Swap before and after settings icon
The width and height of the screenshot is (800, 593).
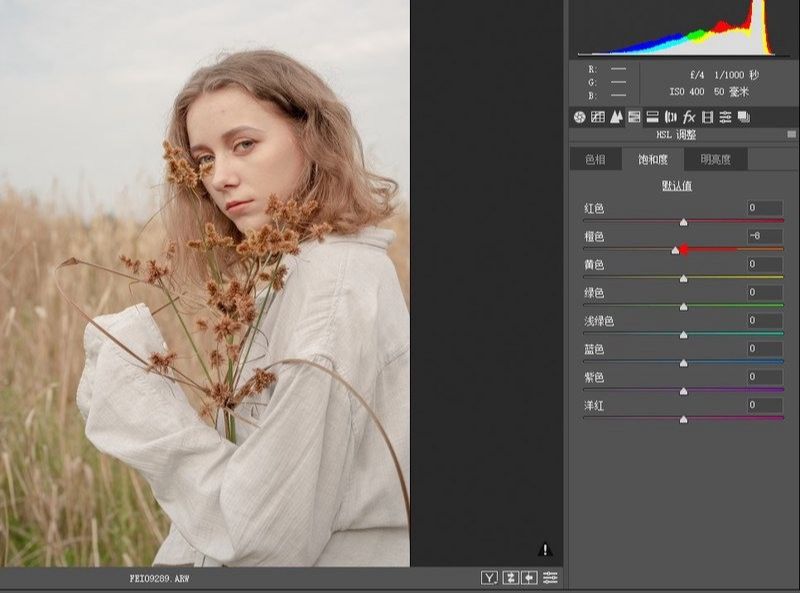510,578
